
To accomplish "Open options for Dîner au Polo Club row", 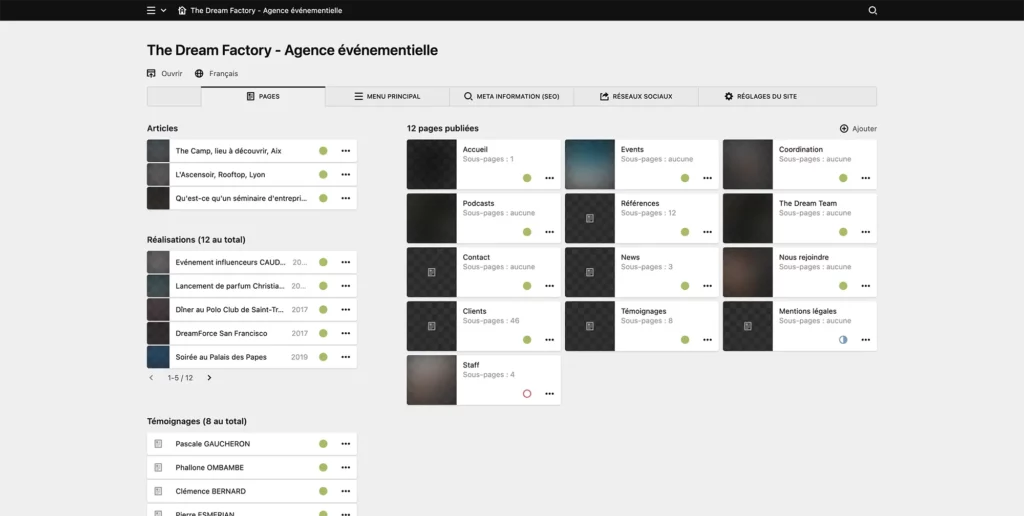I will tap(345, 310).
